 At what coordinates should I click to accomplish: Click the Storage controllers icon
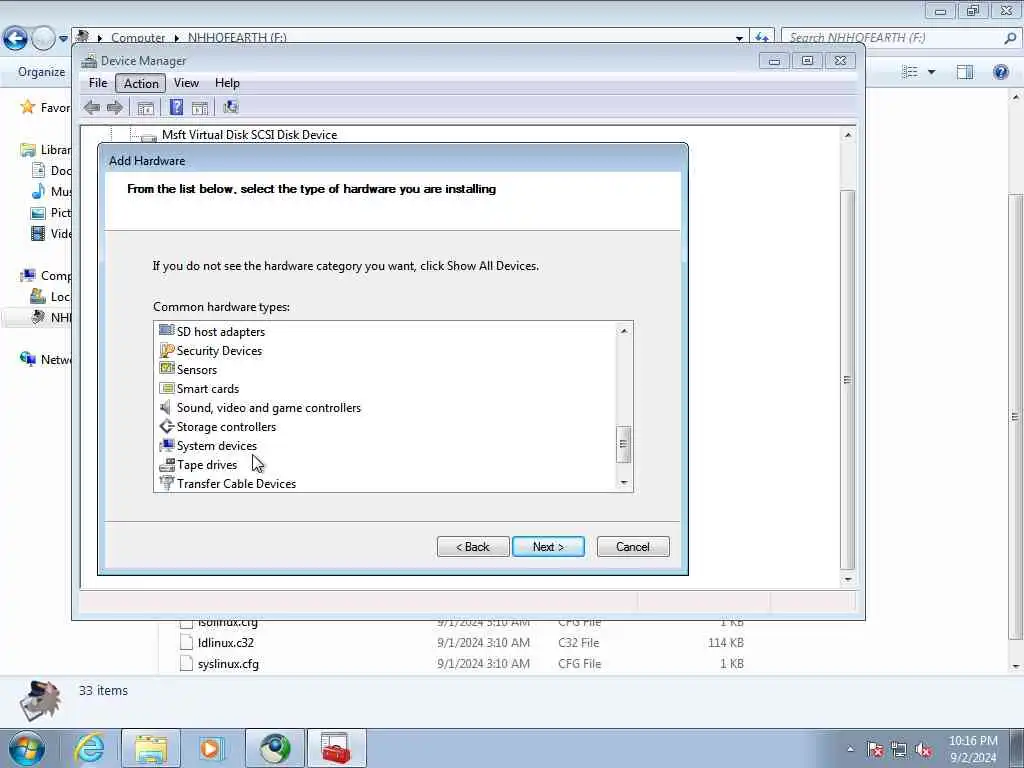167,426
